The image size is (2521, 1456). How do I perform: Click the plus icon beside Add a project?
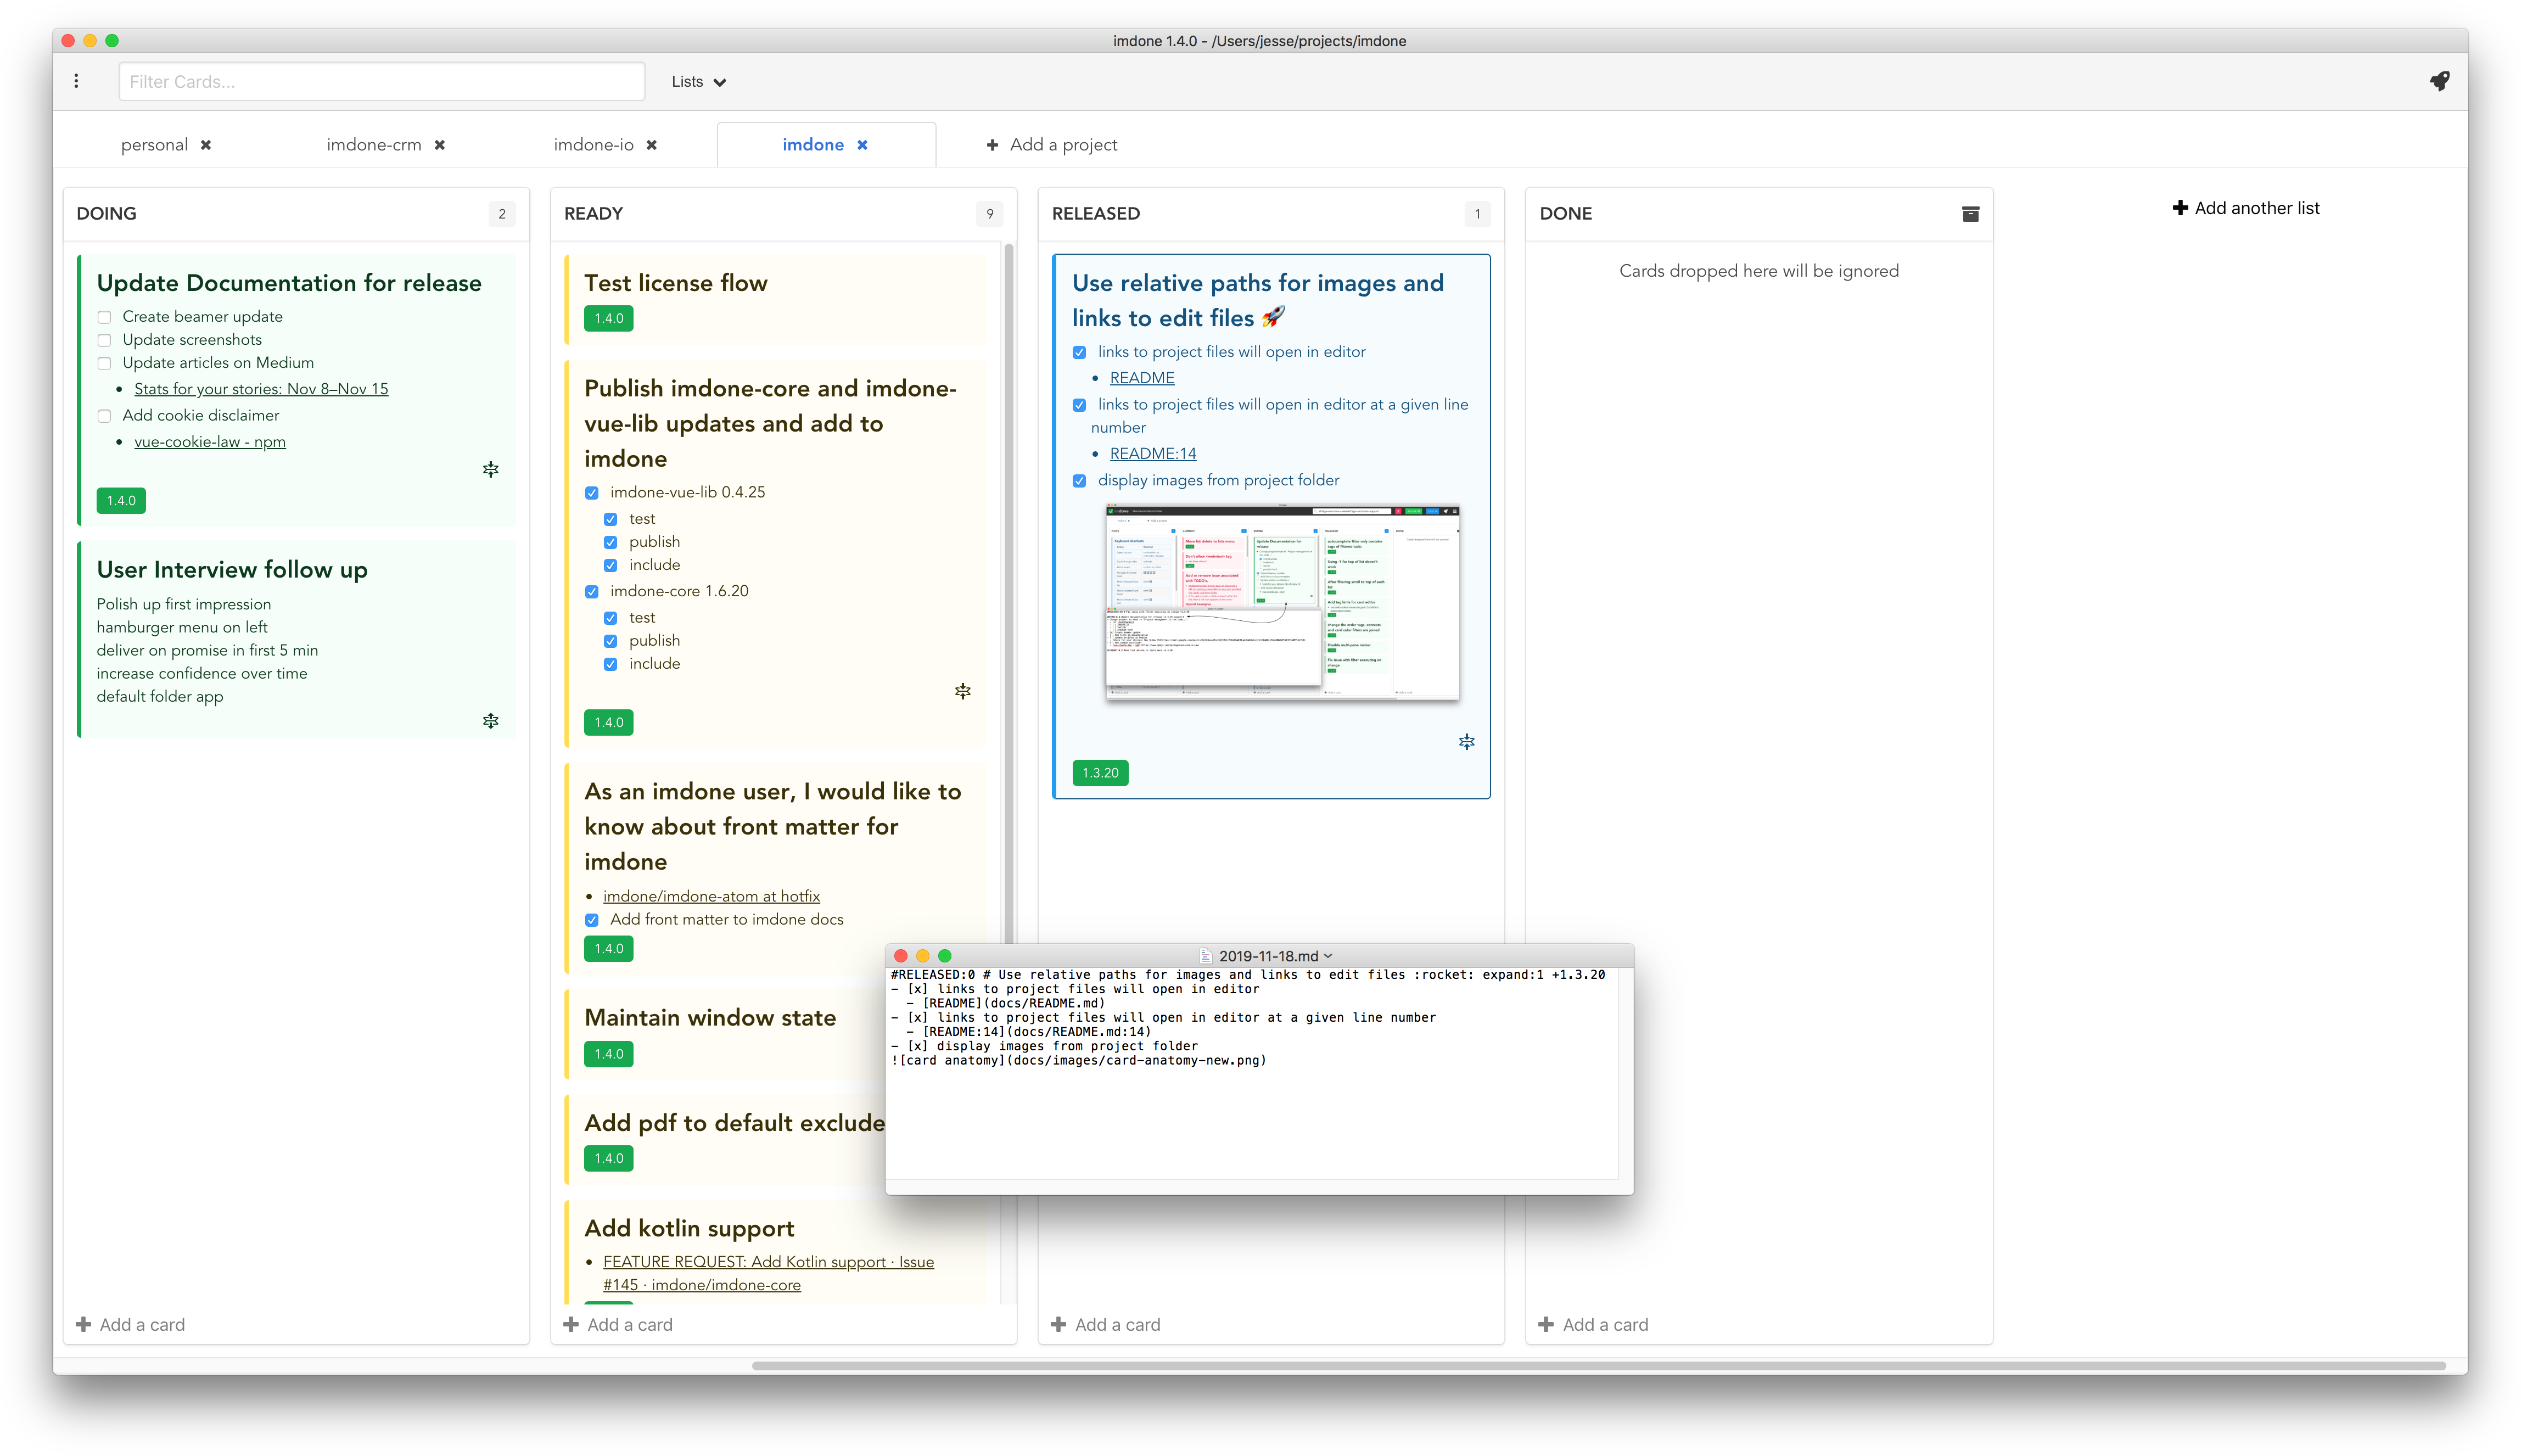pyautogui.click(x=992, y=145)
